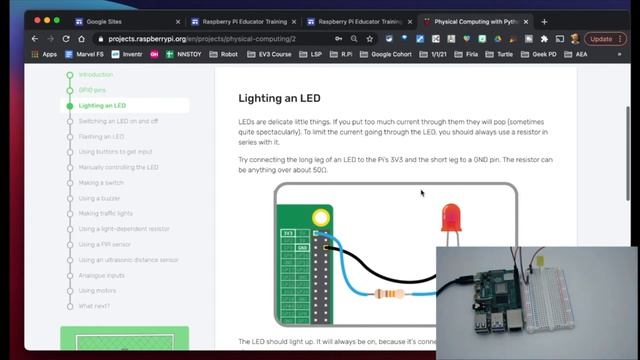Open the Firia bookmarks folder

[466, 54]
